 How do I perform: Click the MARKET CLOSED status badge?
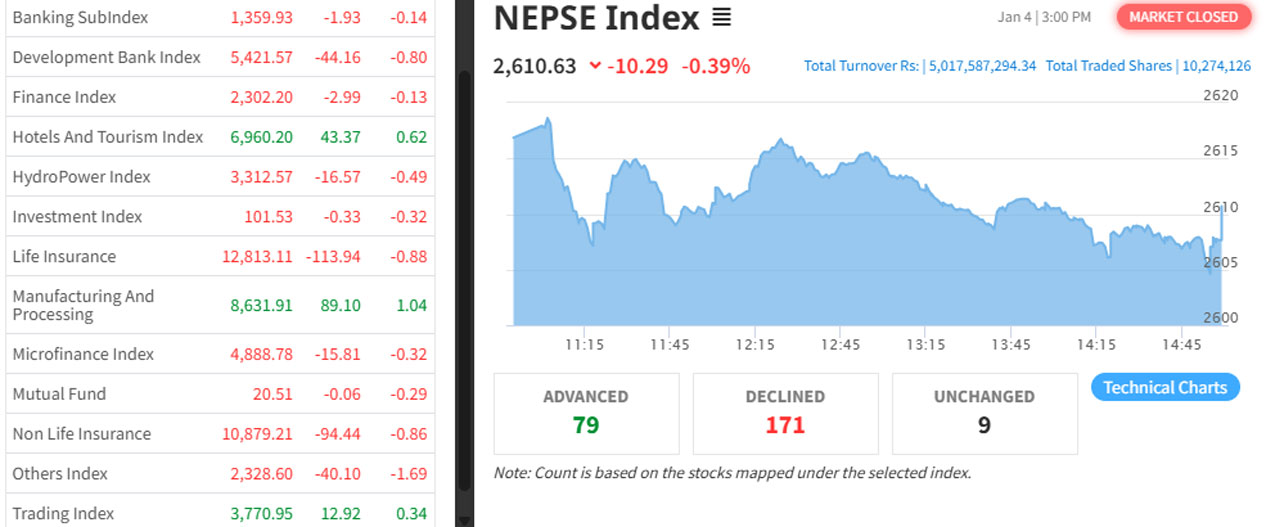(1183, 17)
